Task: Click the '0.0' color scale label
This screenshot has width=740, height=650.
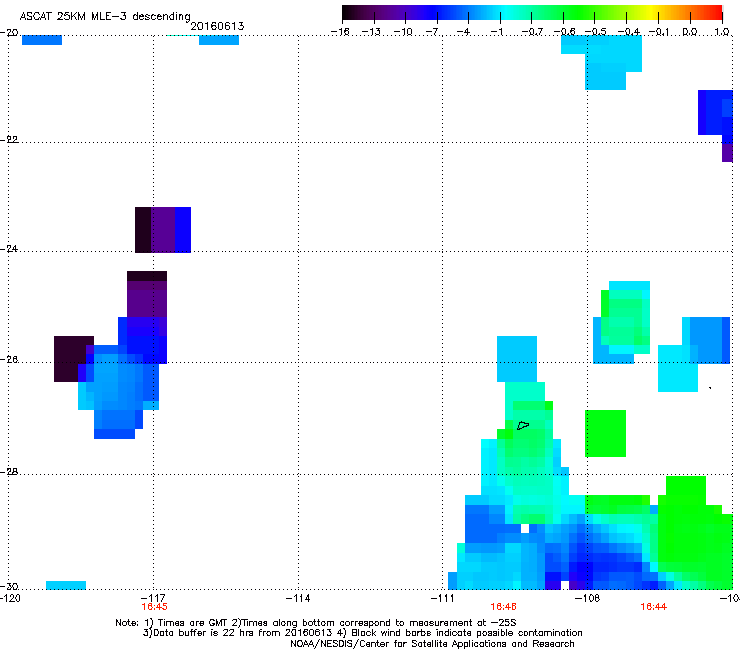Action: point(690,32)
